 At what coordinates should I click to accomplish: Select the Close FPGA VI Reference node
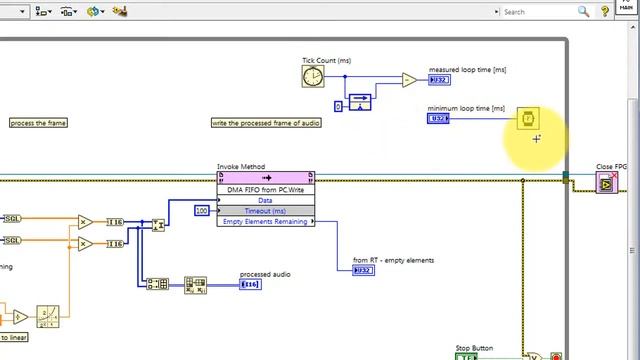coord(607,182)
